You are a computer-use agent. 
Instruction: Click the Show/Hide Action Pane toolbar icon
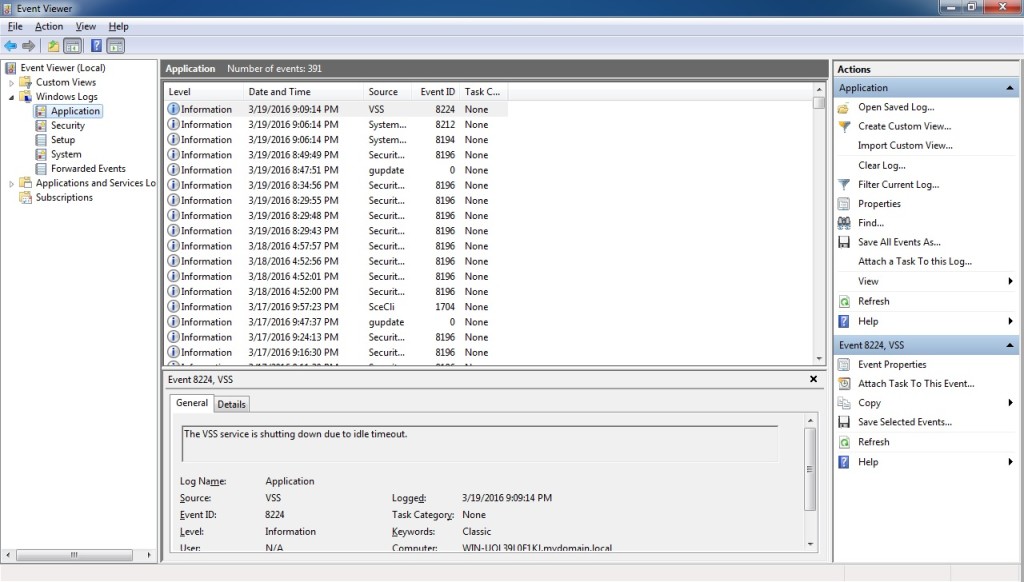[x=117, y=45]
